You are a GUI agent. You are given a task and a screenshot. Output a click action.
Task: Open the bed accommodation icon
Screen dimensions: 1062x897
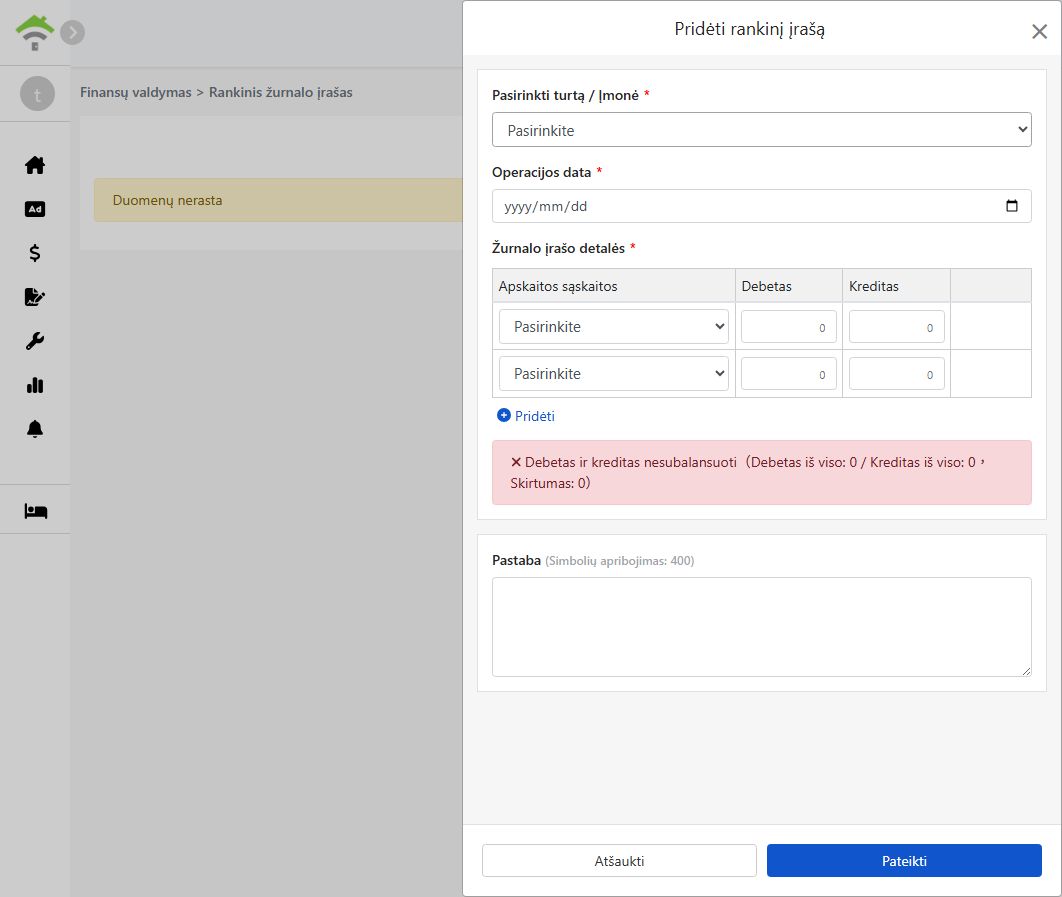click(36, 511)
